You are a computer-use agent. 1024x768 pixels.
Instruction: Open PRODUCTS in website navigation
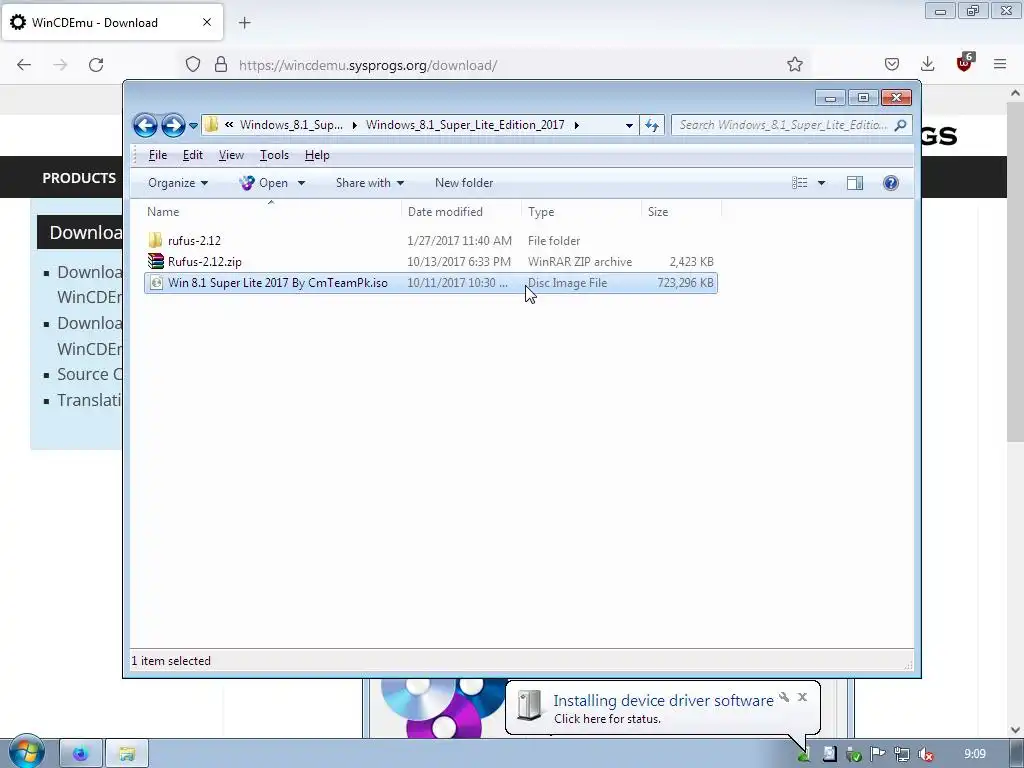79,178
